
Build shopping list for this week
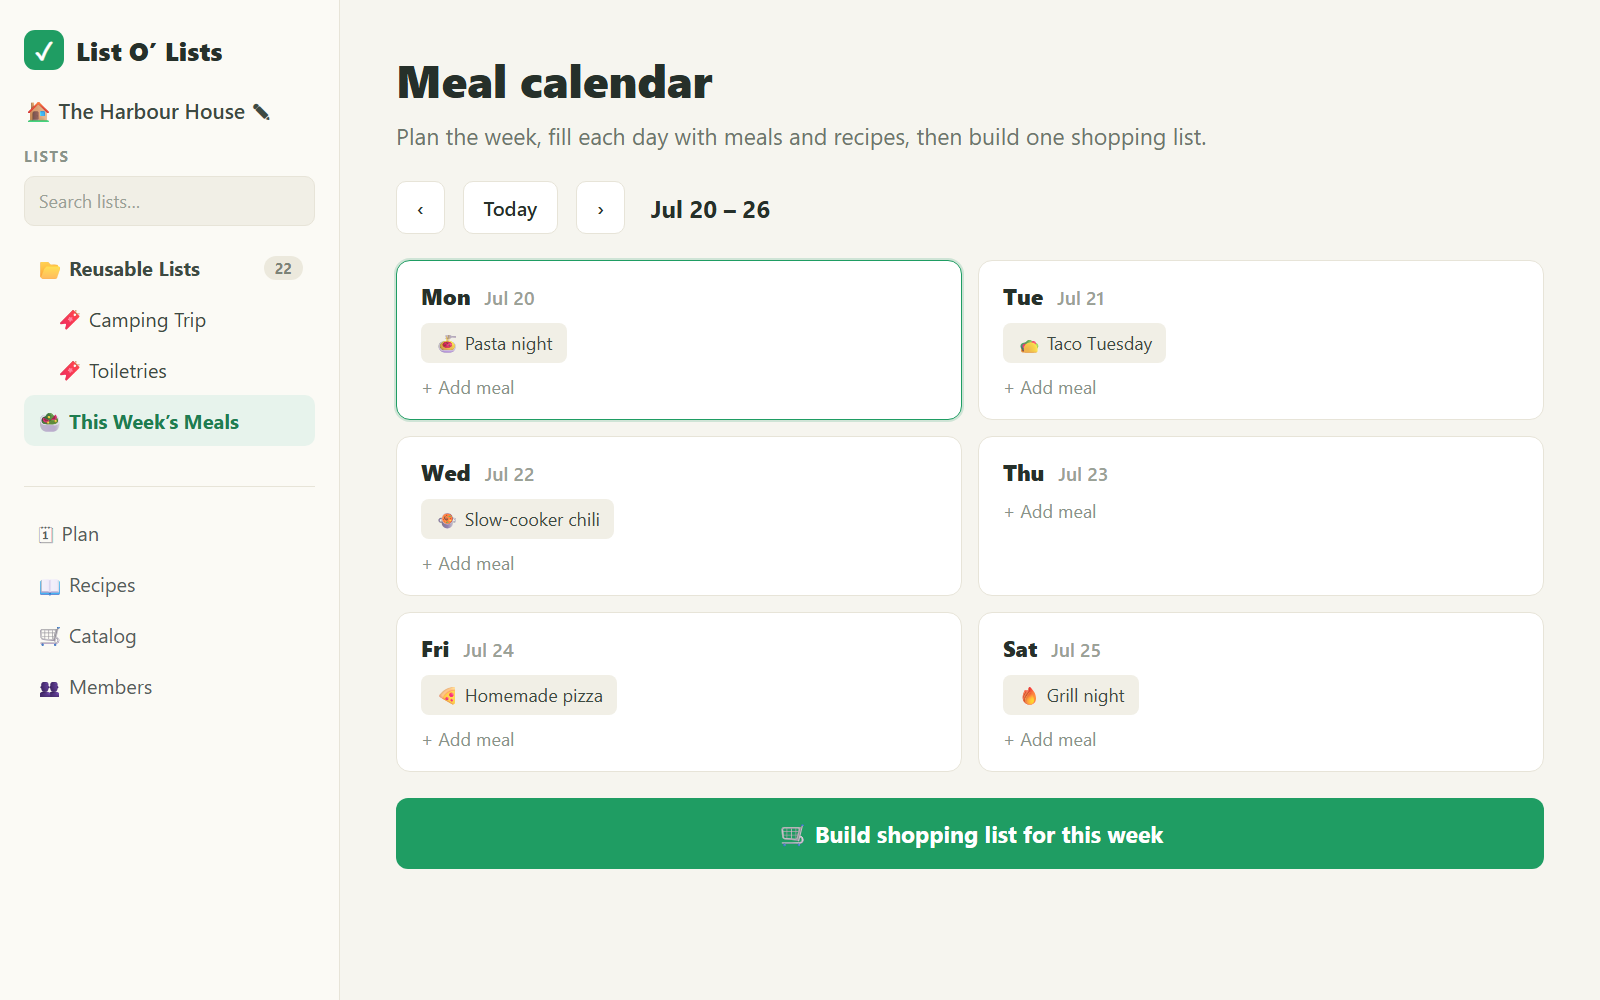(x=970, y=834)
